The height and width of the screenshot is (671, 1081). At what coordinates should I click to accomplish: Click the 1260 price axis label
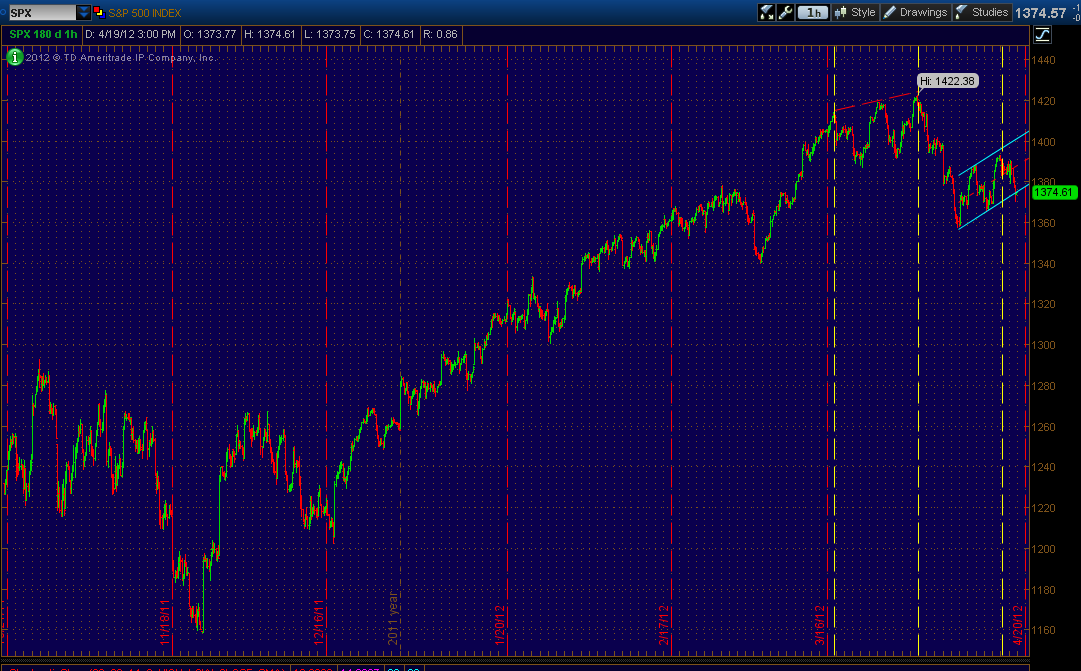[1043, 427]
